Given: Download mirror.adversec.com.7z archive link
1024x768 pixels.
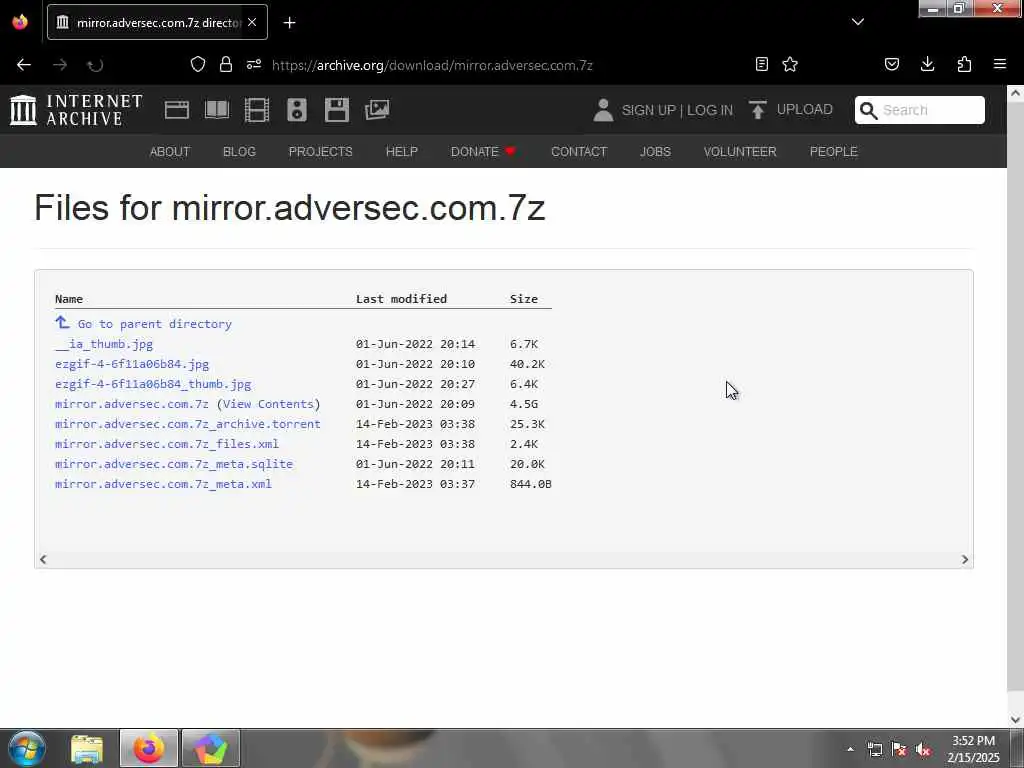Looking at the screenshot, I should coord(131,404).
